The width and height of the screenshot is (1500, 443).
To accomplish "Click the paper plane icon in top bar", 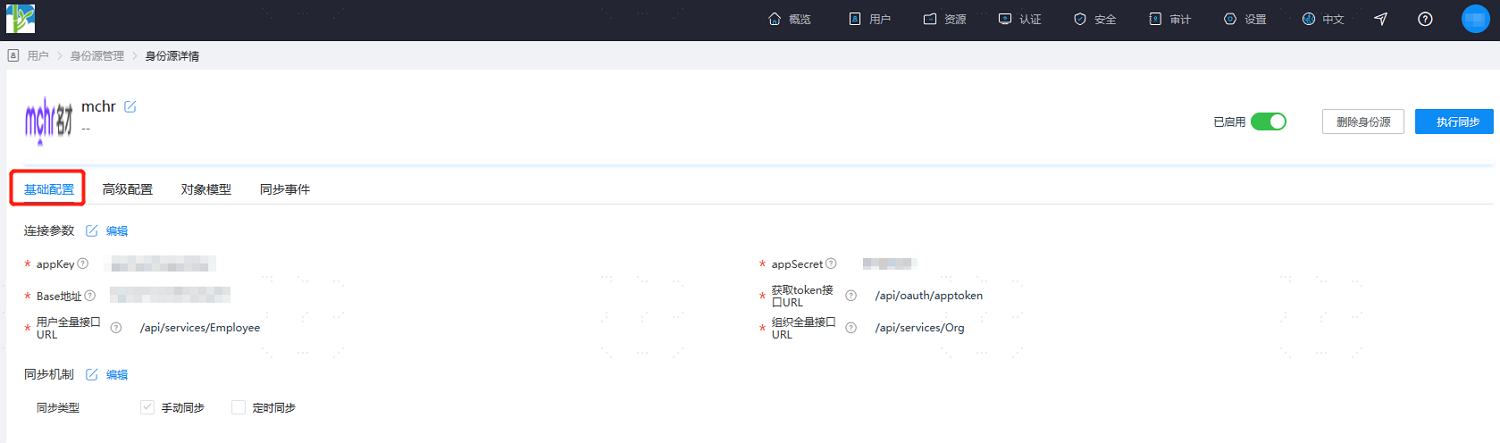I will (1381, 19).
